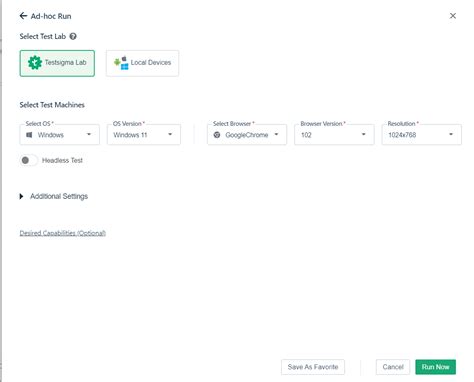The image size is (474, 382).
Task: Click the Ad-hoc Run title
Action: (x=51, y=16)
